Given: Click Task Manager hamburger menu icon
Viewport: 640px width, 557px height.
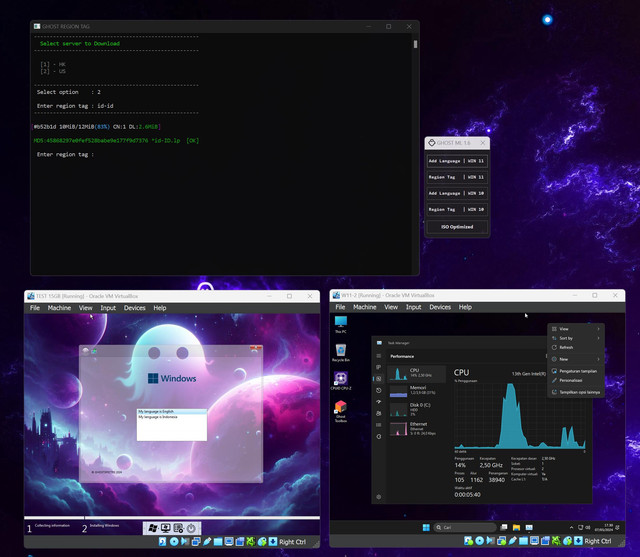Looking at the screenshot, I should click(x=379, y=356).
